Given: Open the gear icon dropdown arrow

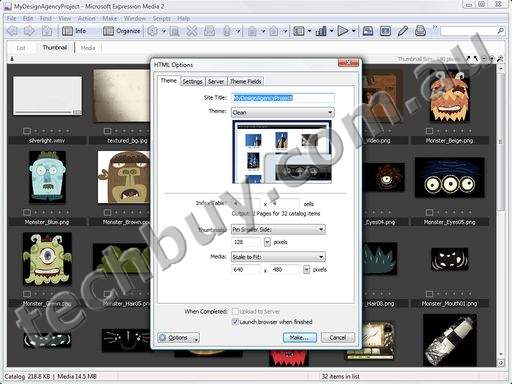Looking at the screenshot, I should tap(164, 31).
